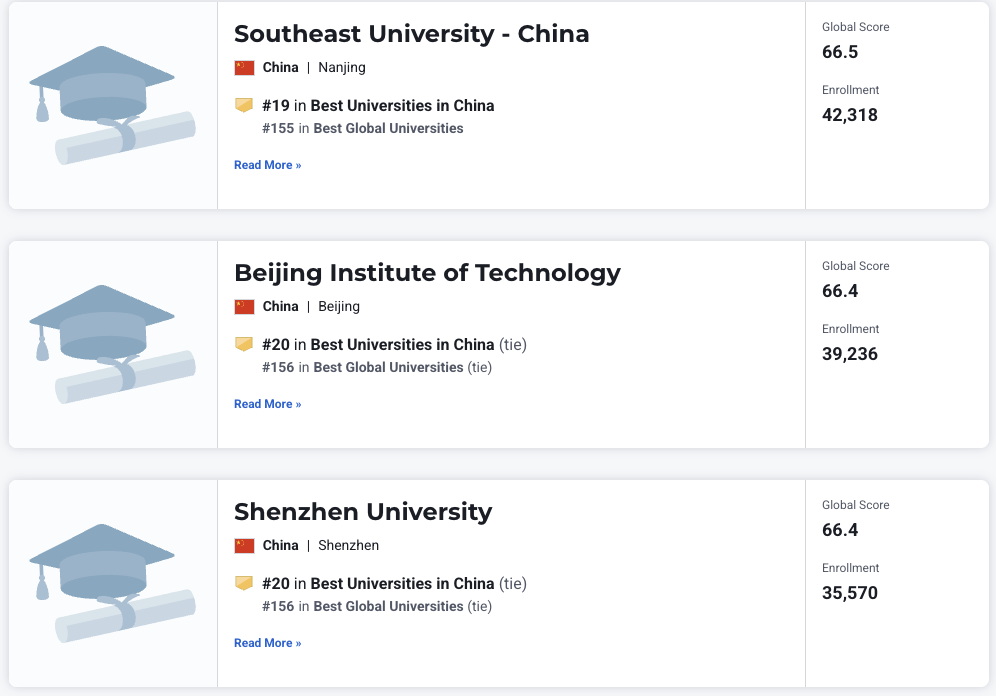Viewport: 996px width, 696px height.
Task: Click ranking badge icon in Shenzhen University card
Action: [x=244, y=583]
